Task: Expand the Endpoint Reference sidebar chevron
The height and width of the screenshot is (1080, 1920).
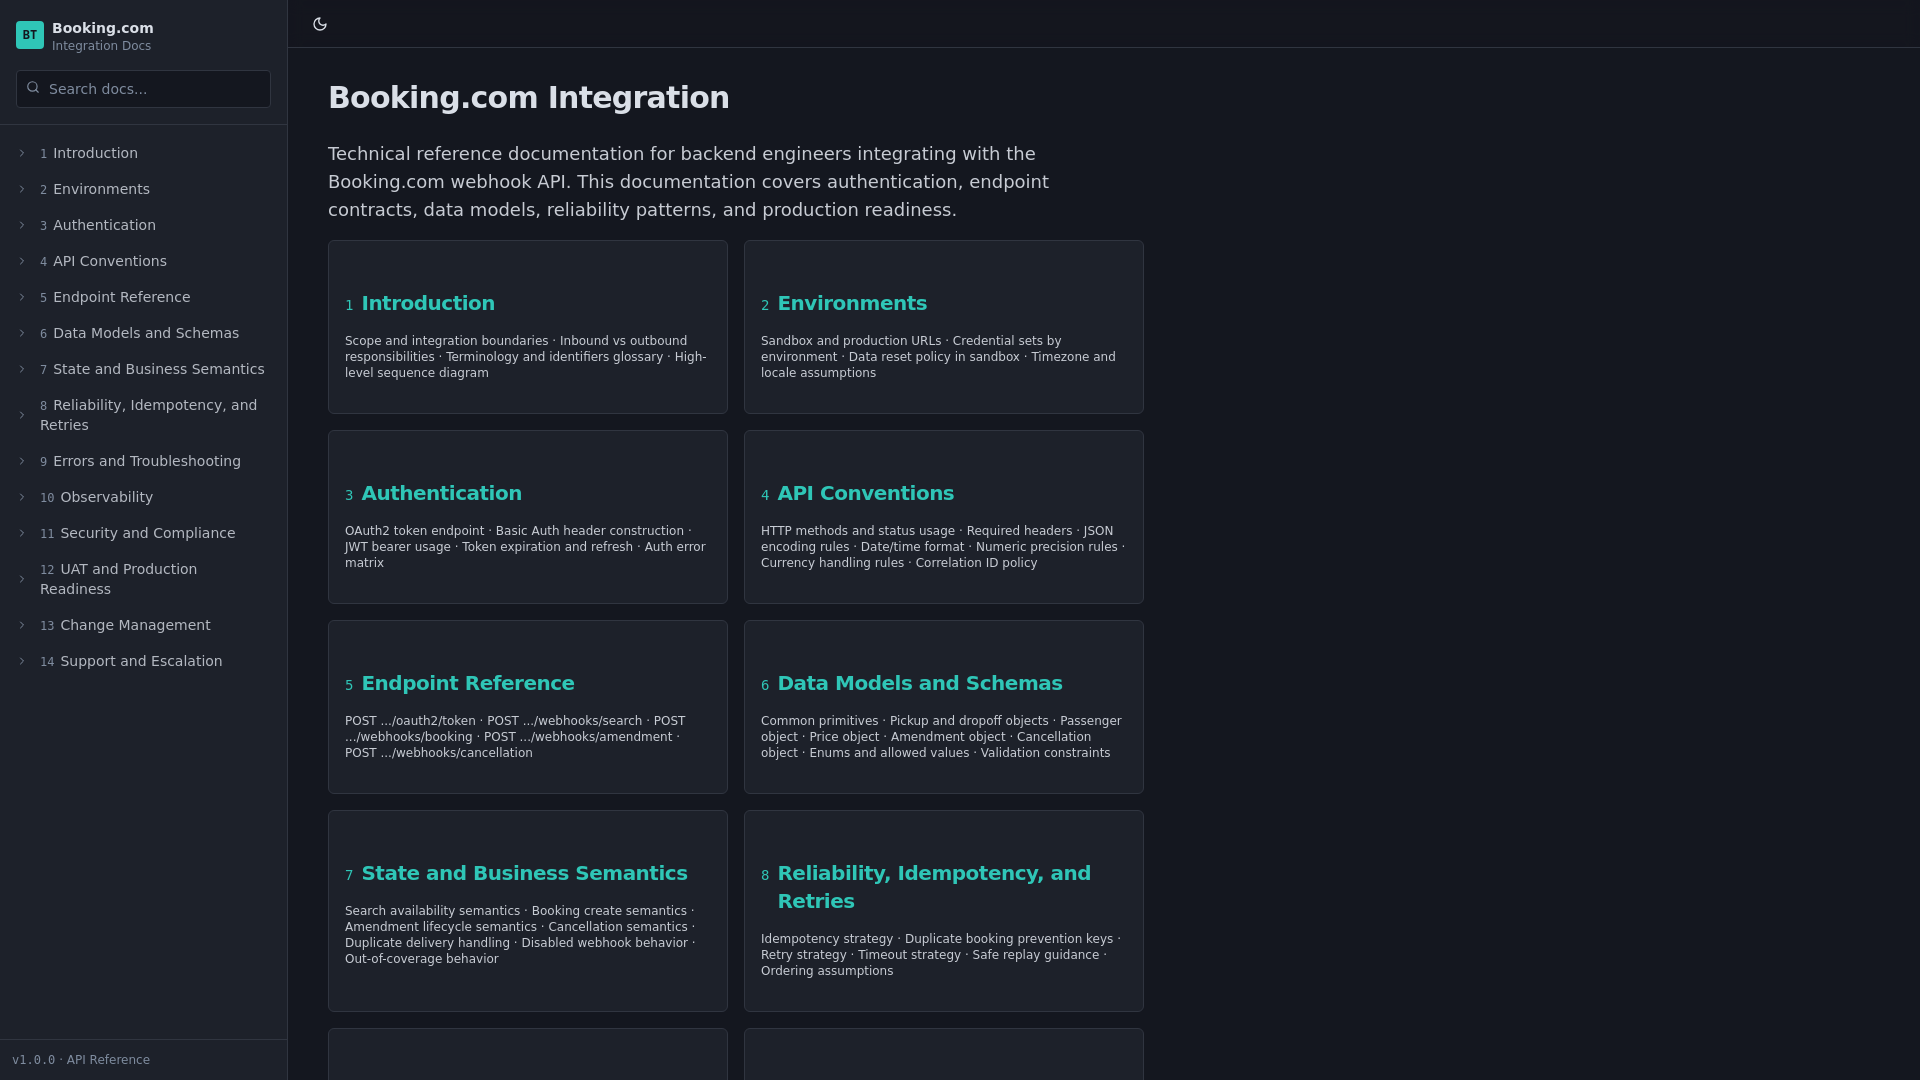Action: (x=22, y=297)
